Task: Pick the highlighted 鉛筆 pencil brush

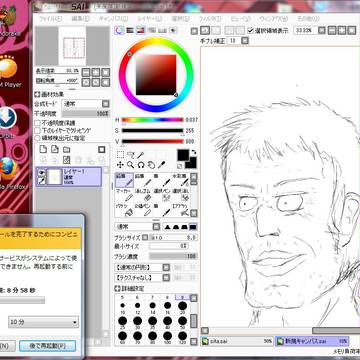Action: click(x=124, y=180)
